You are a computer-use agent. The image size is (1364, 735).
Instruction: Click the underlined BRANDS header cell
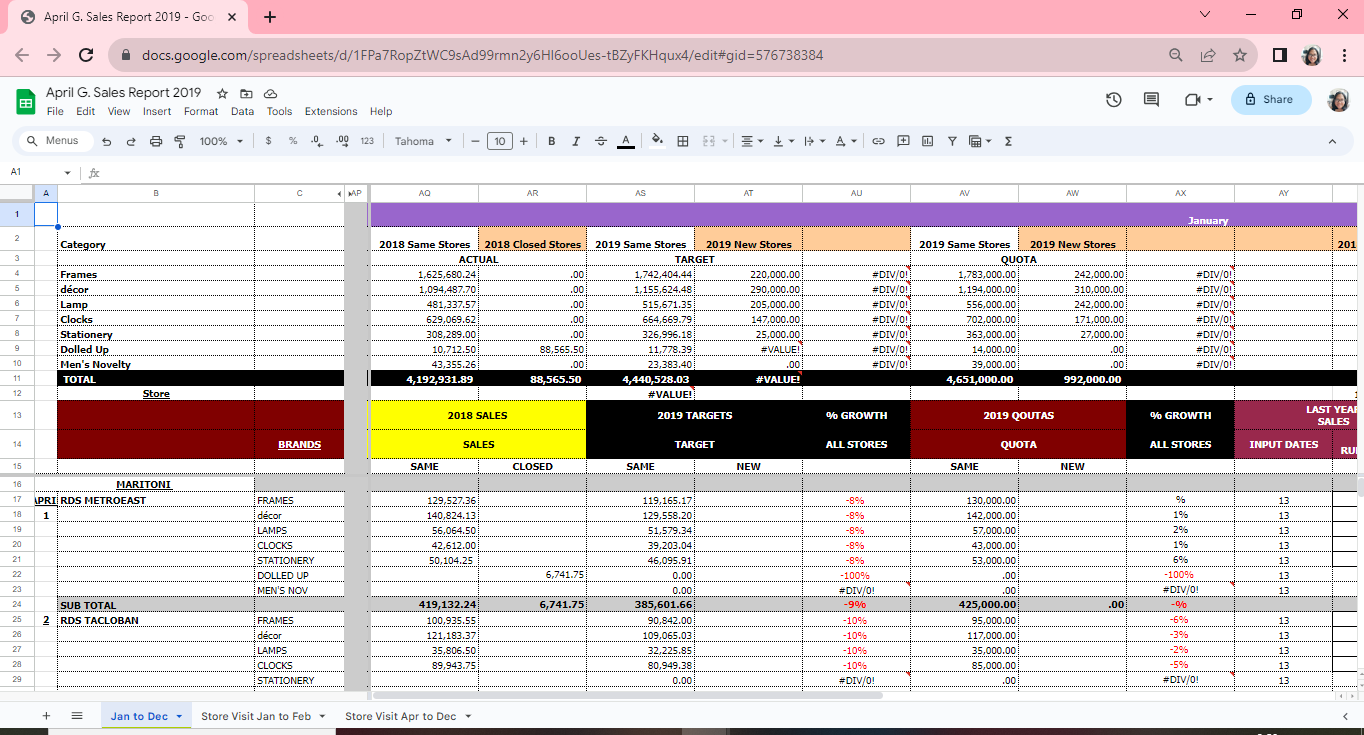(299, 445)
